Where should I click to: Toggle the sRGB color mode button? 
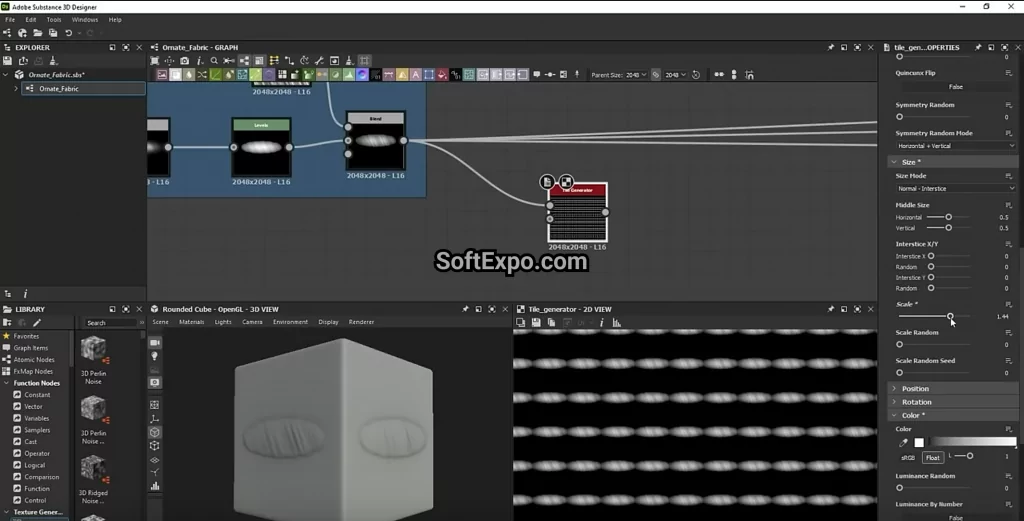point(908,458)
